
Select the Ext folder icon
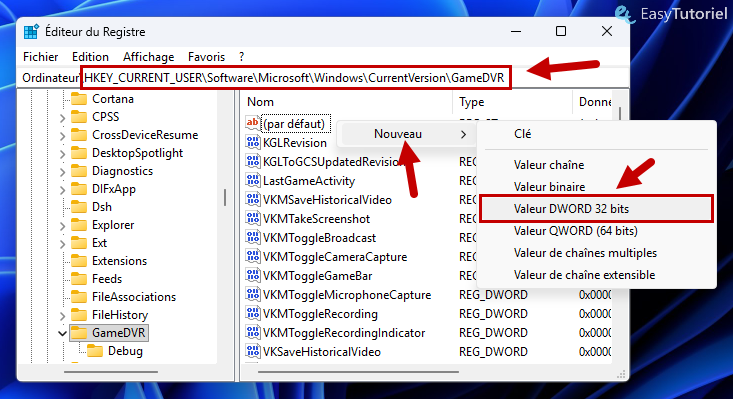[79, 243]
